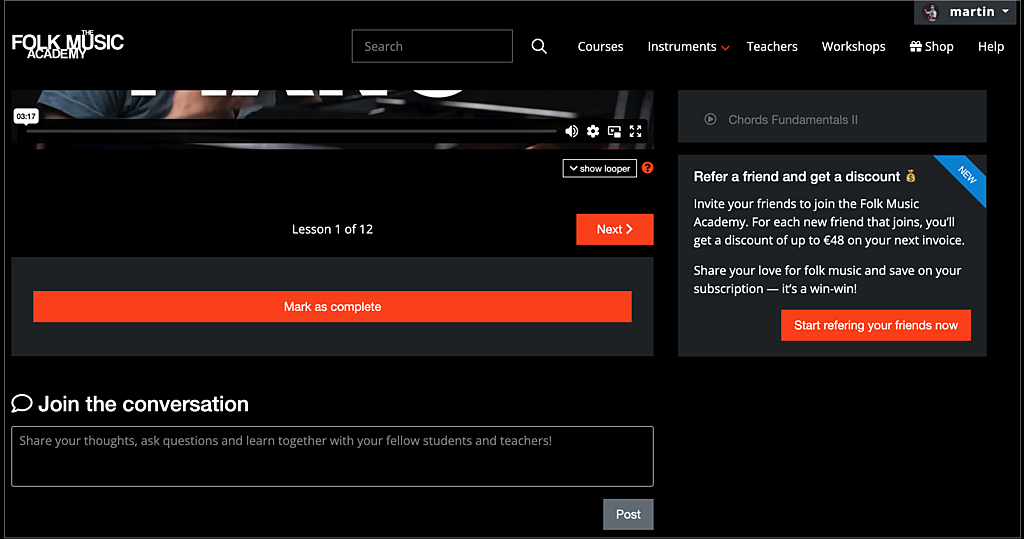Click the search magnifier icon

539,47
